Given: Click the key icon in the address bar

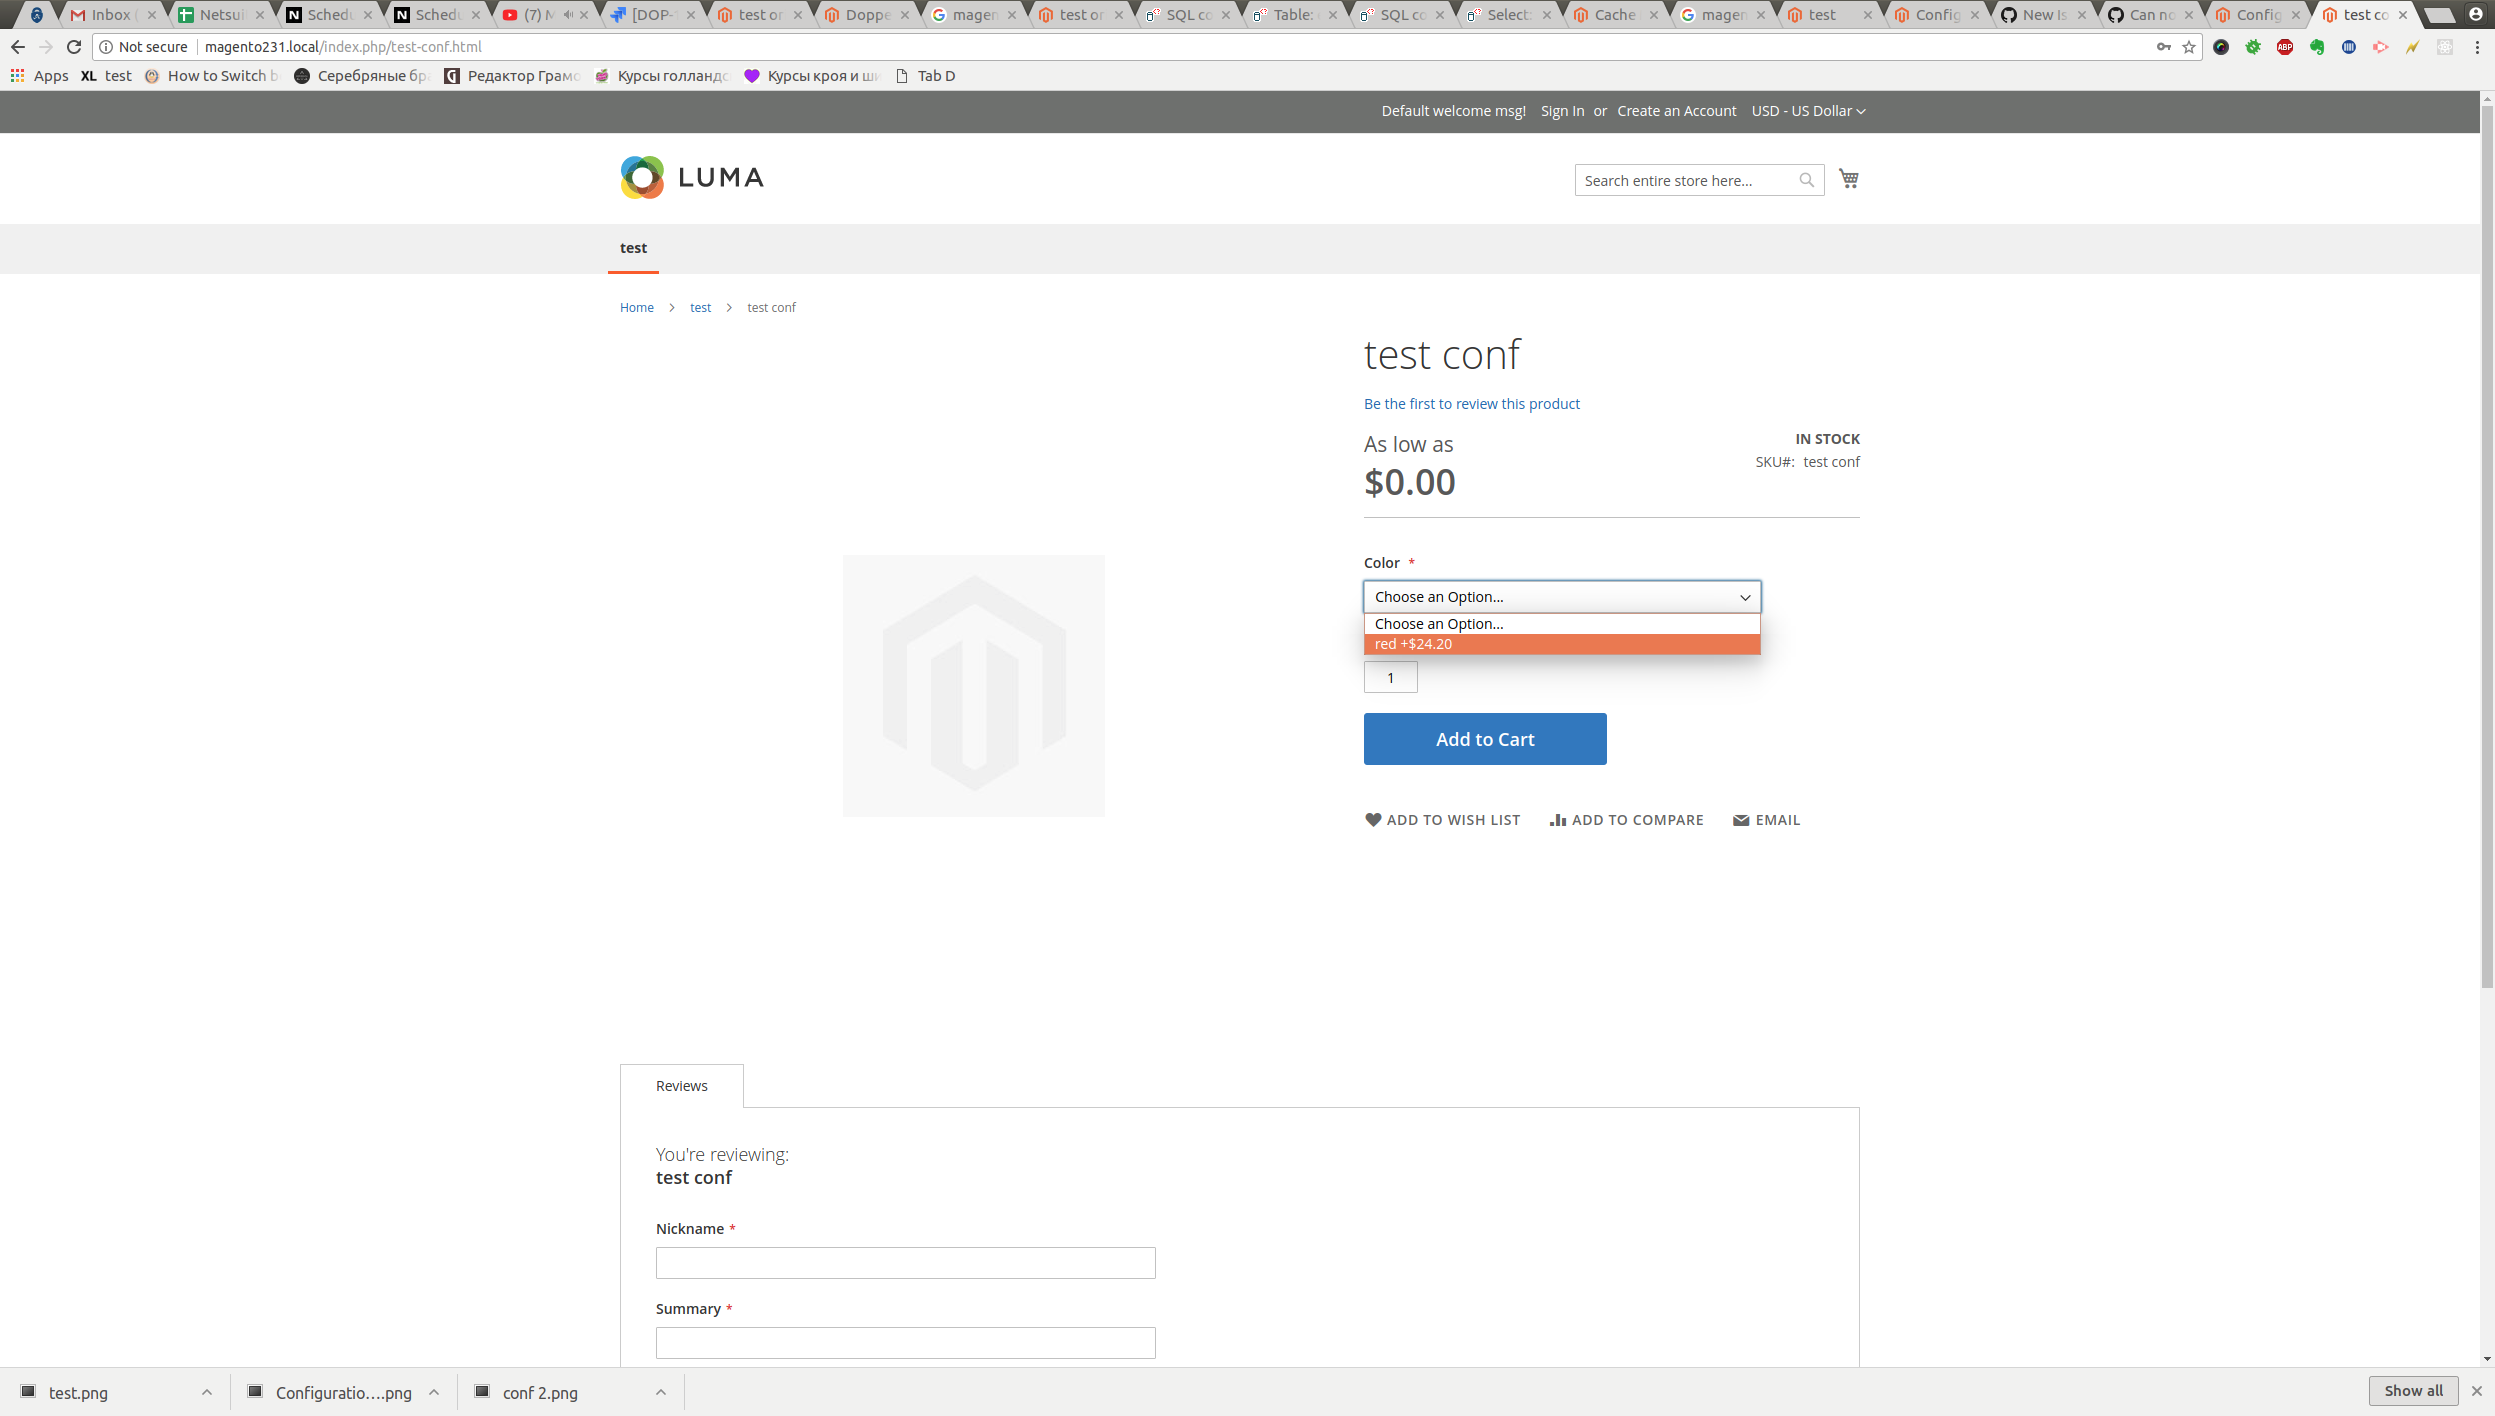Looking at the screenshot, I should 2163,47.
